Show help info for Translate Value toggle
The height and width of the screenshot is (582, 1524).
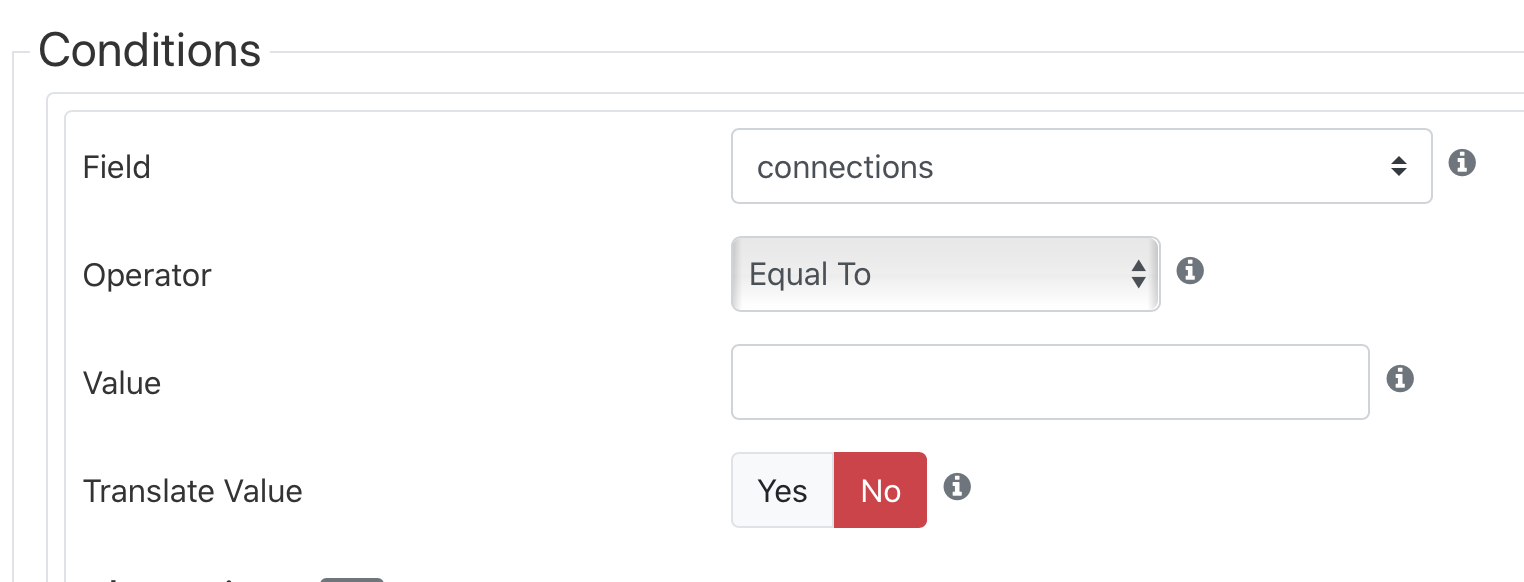(957, 487)
